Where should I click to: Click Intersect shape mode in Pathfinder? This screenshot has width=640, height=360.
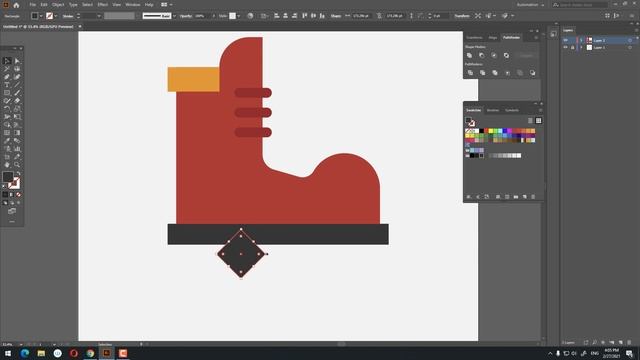[x=494, y=55]
